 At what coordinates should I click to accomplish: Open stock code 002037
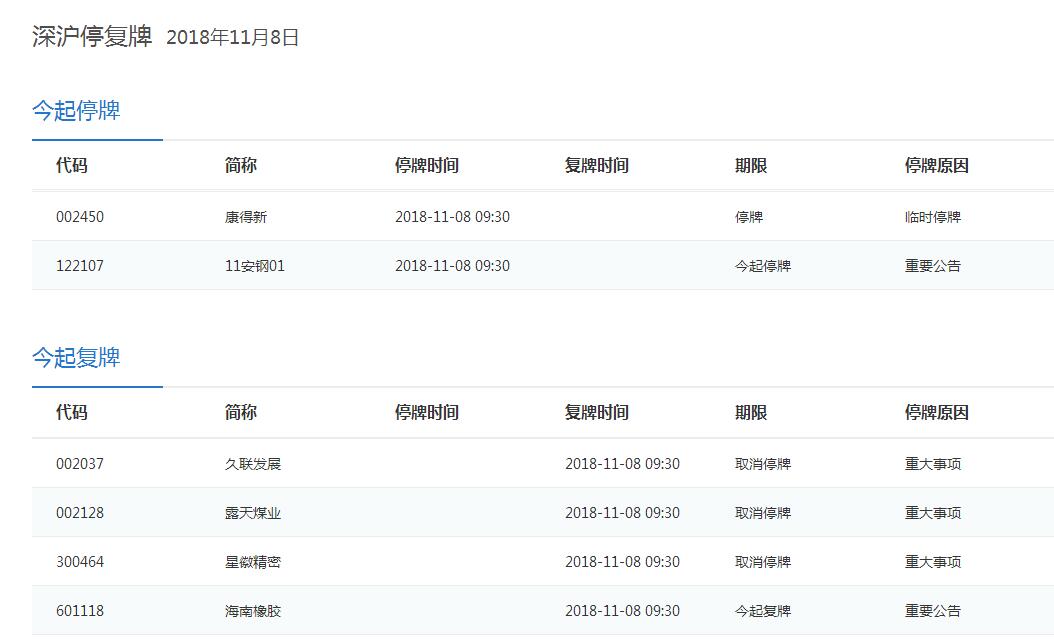click(x=80, y=464)
